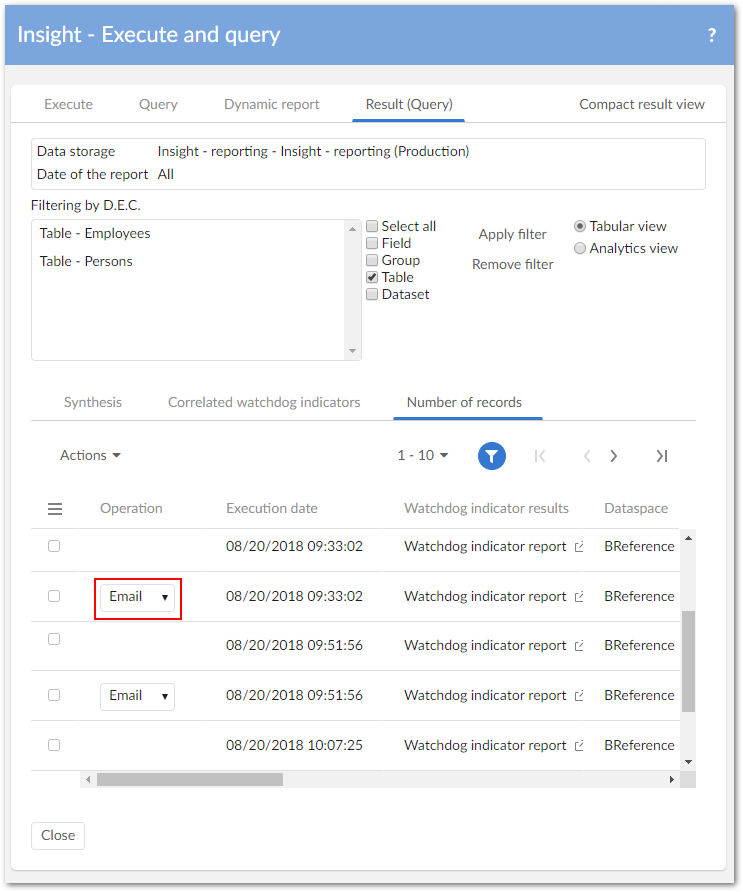The width and height of the screenshot is (743, 892).
Task: Expand the Actions dropdown menu
Action: tap(90, 455)
